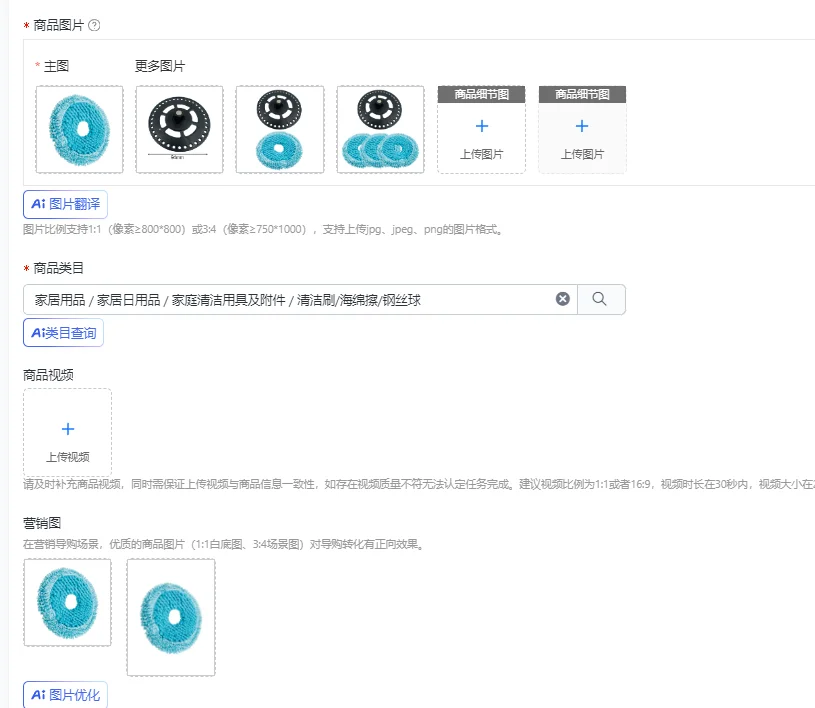
Task: Open the Ai类目查询 tool
Action: [63, 333]
